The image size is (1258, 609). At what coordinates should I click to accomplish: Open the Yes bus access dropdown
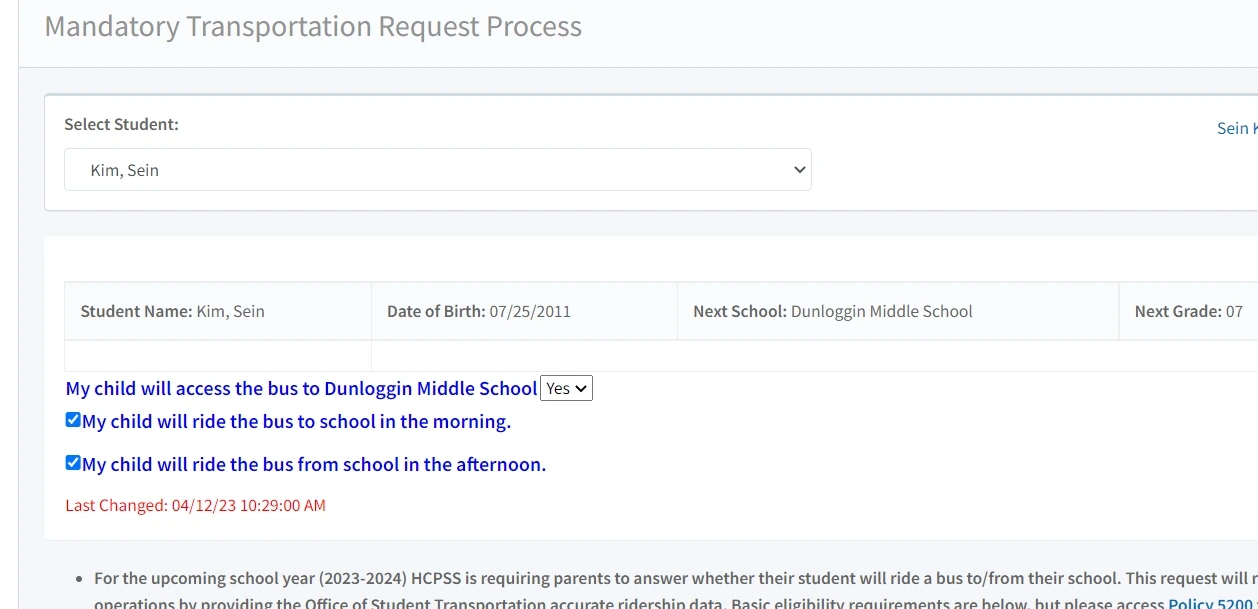tap(566, 388)
